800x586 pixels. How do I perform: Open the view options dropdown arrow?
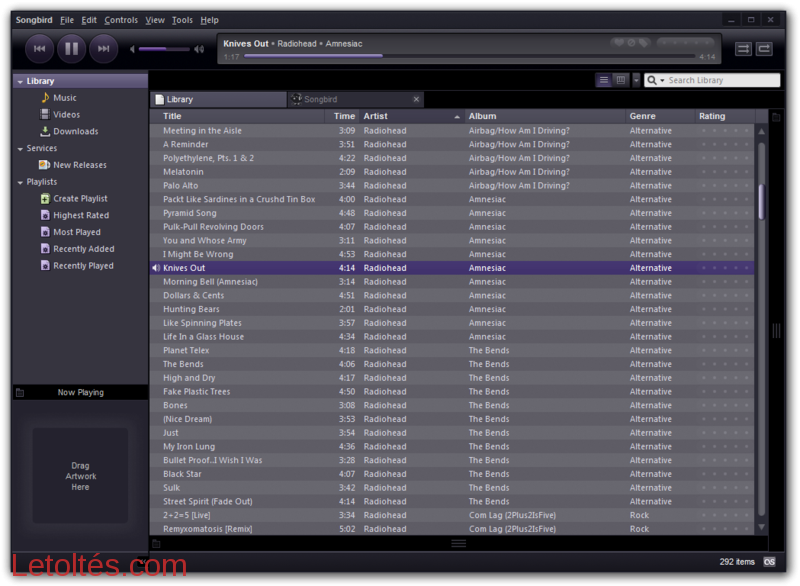pyautogui.click(x=636, y=80)
